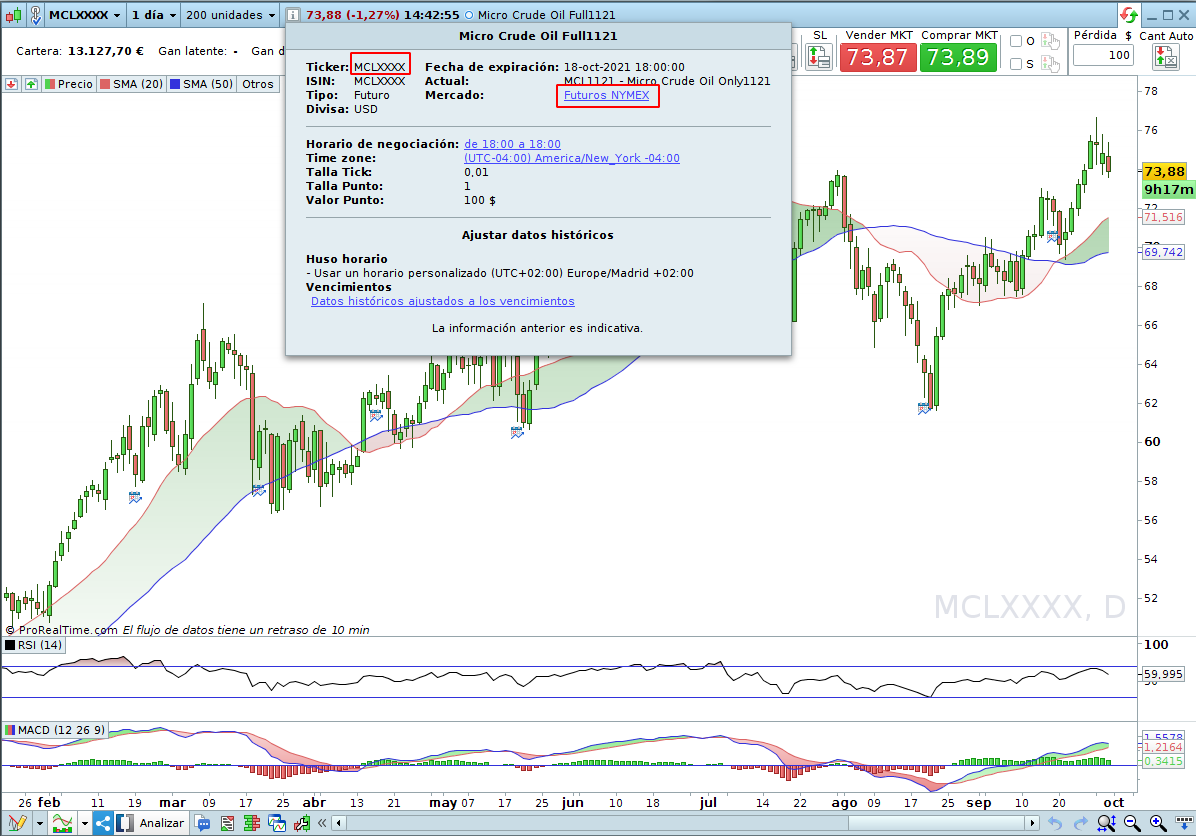Toggle the chart link group icon
Image resolution: width=1196 pixels, height=836 pixels.
pos(35,14)
